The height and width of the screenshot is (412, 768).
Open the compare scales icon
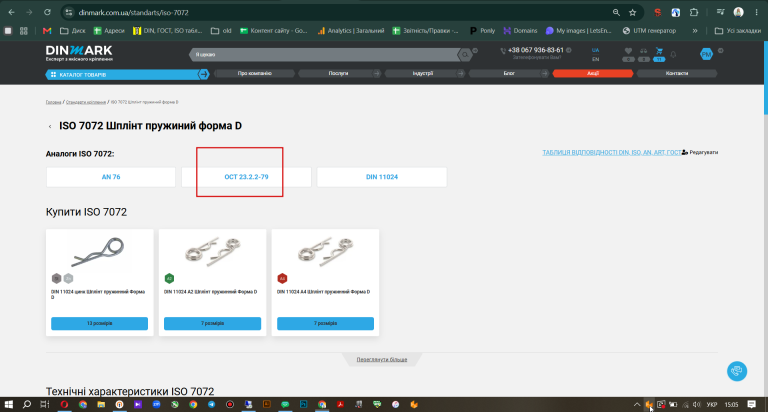[x=644, y=51]
